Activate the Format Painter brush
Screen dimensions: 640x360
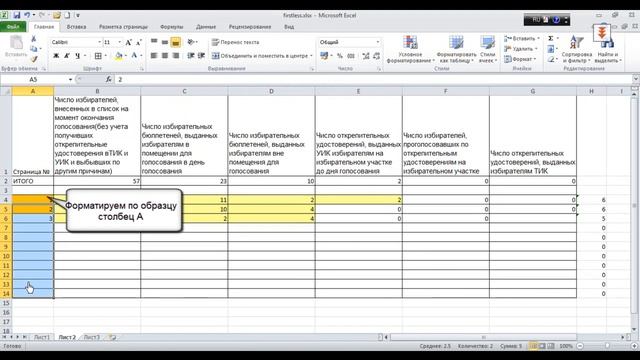pyautogui.click(x=34, y=59)
